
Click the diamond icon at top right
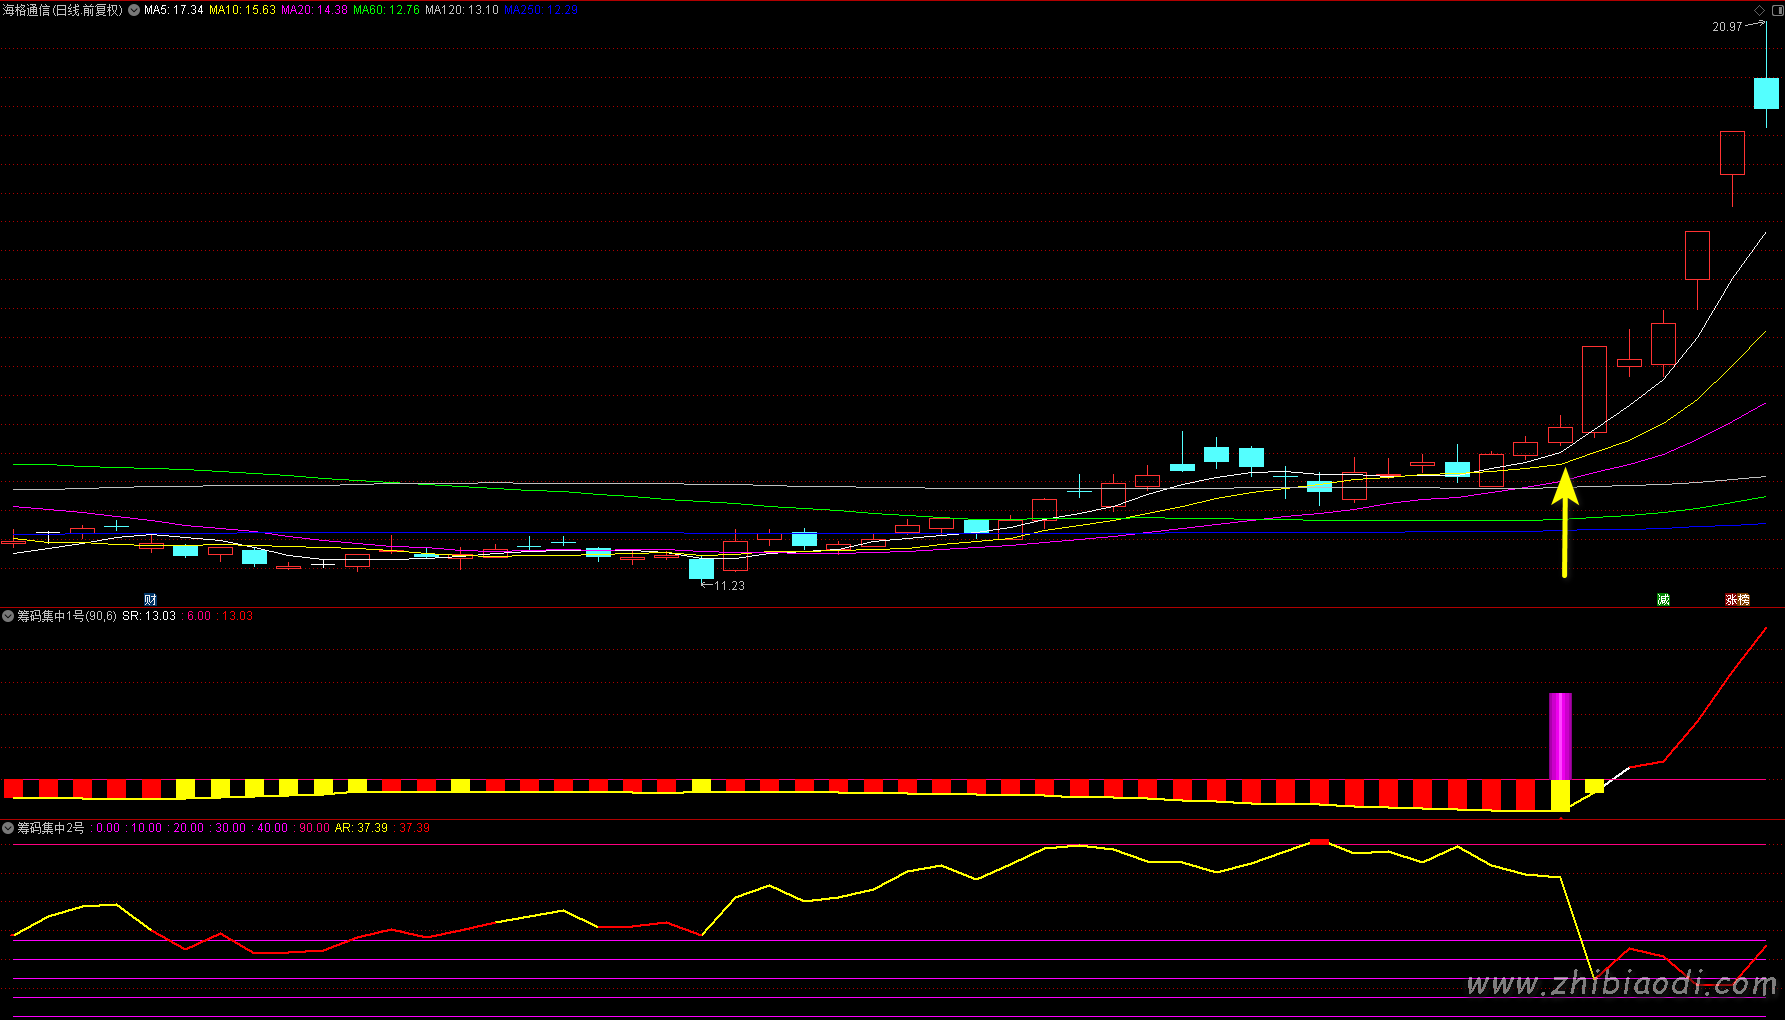coord(1760,10)
